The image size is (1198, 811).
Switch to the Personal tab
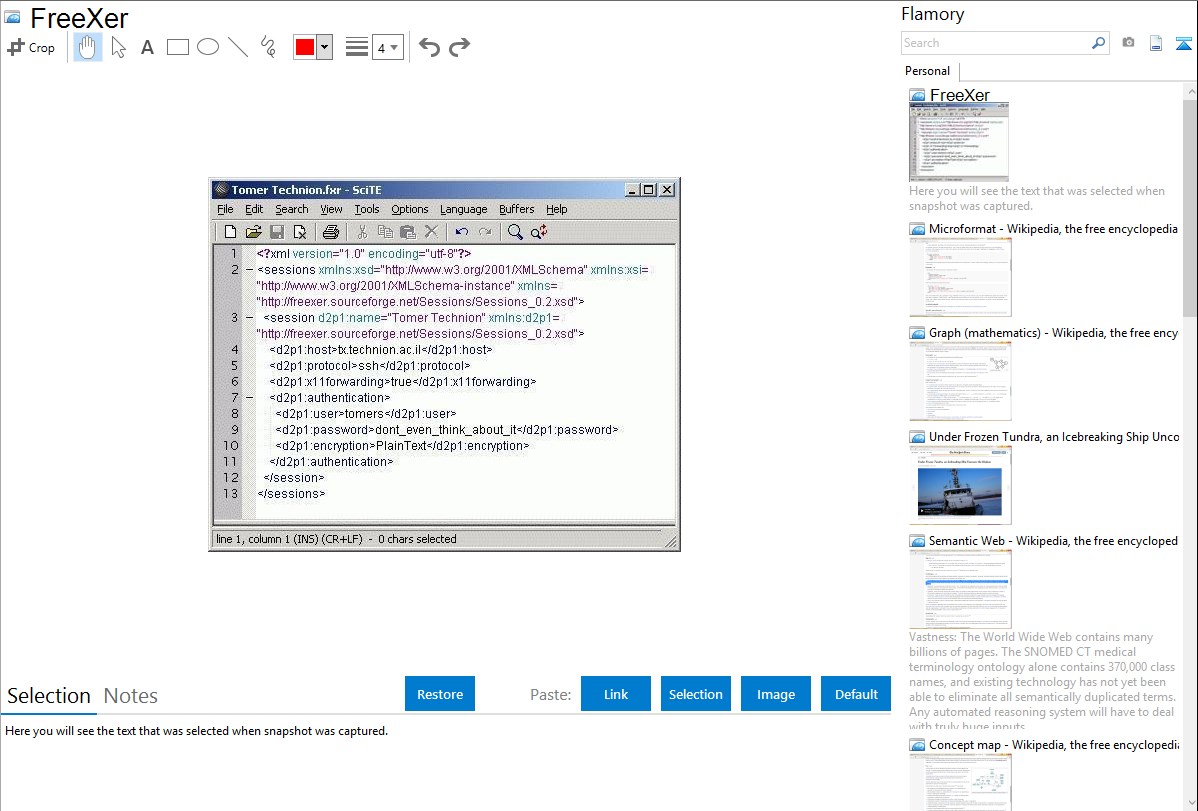click(x=928, y=70)
